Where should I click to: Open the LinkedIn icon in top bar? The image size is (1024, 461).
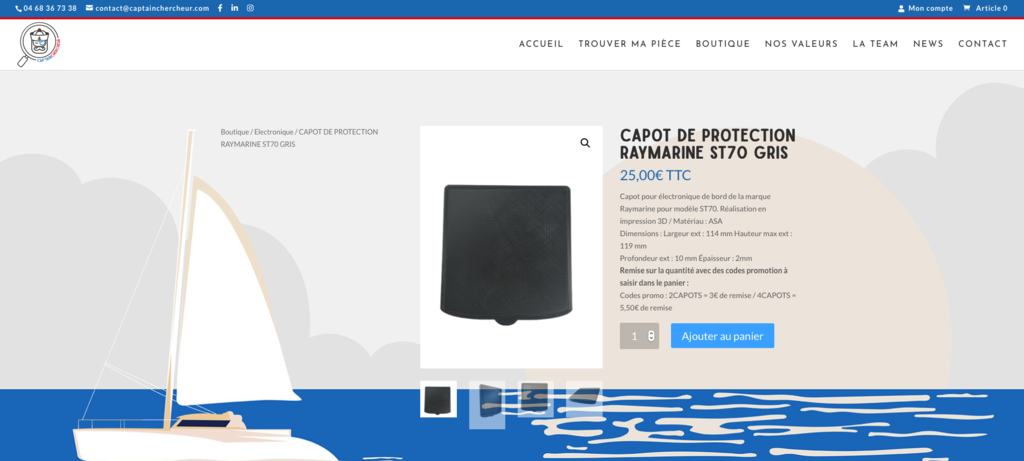pyautogui.click(x=234, y=8)
